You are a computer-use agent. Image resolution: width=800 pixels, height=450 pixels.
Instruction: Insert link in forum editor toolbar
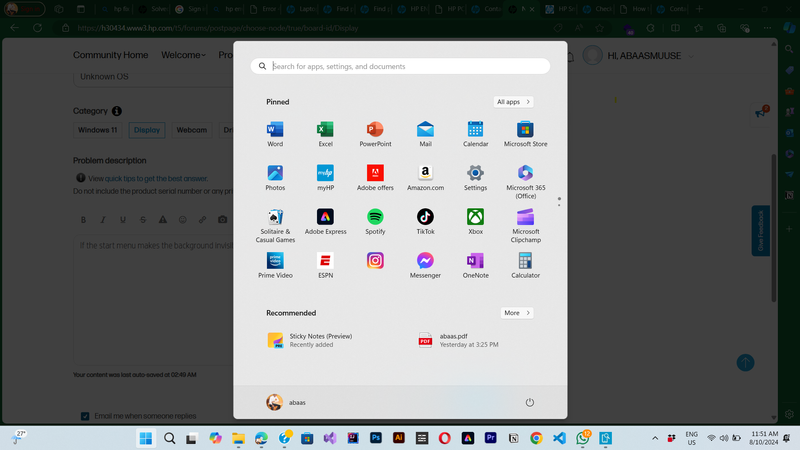click(x=203, y=220)
